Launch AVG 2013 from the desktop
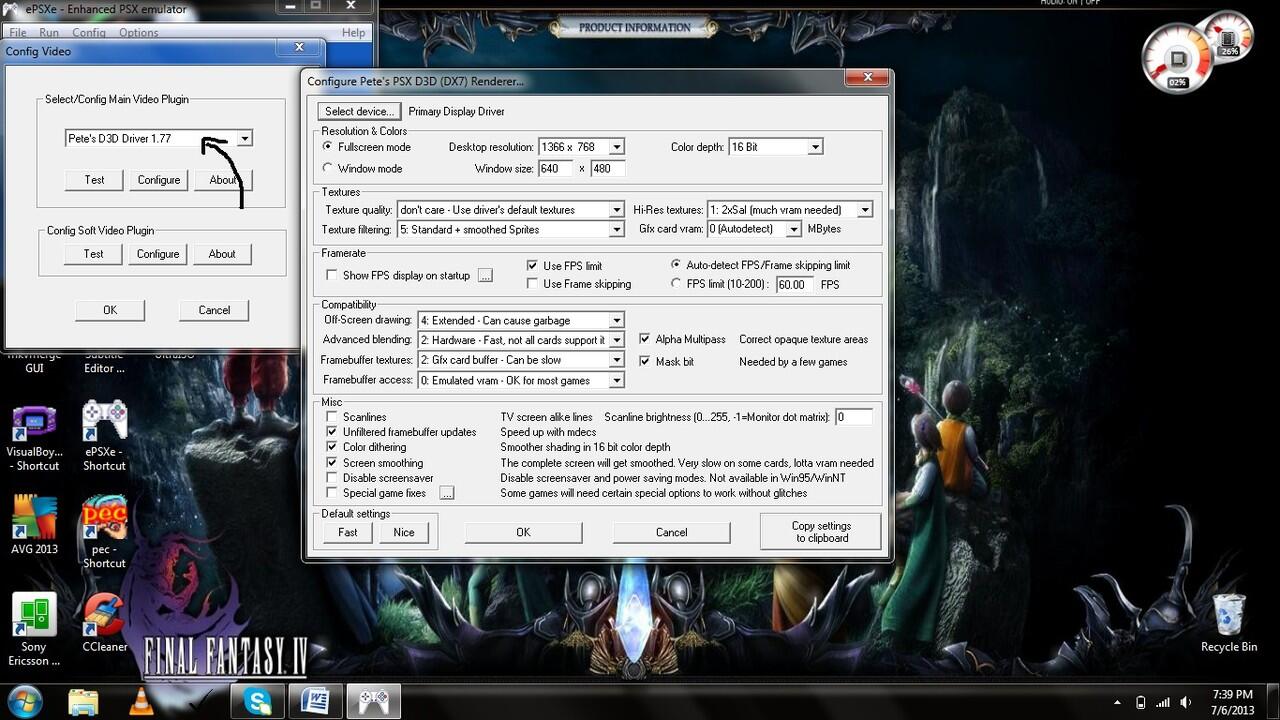The height and width of the screenshot is (720, 1280). coord(35,525)
